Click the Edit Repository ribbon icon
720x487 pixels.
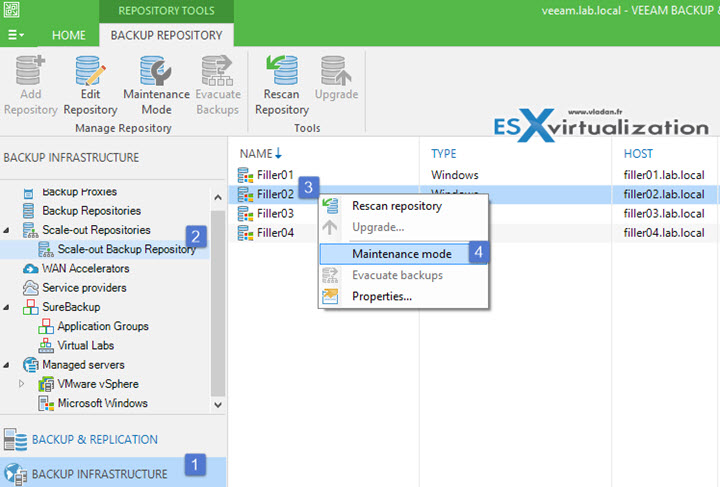coord(90,71)
